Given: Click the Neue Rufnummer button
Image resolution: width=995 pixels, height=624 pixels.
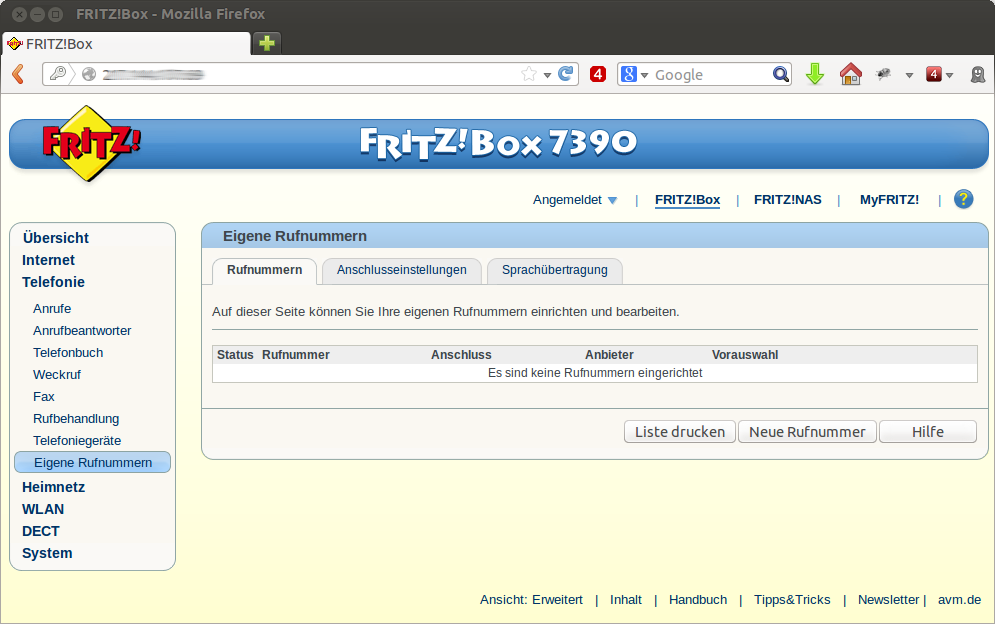Looking at the screenshot, I should click(807, 432).
